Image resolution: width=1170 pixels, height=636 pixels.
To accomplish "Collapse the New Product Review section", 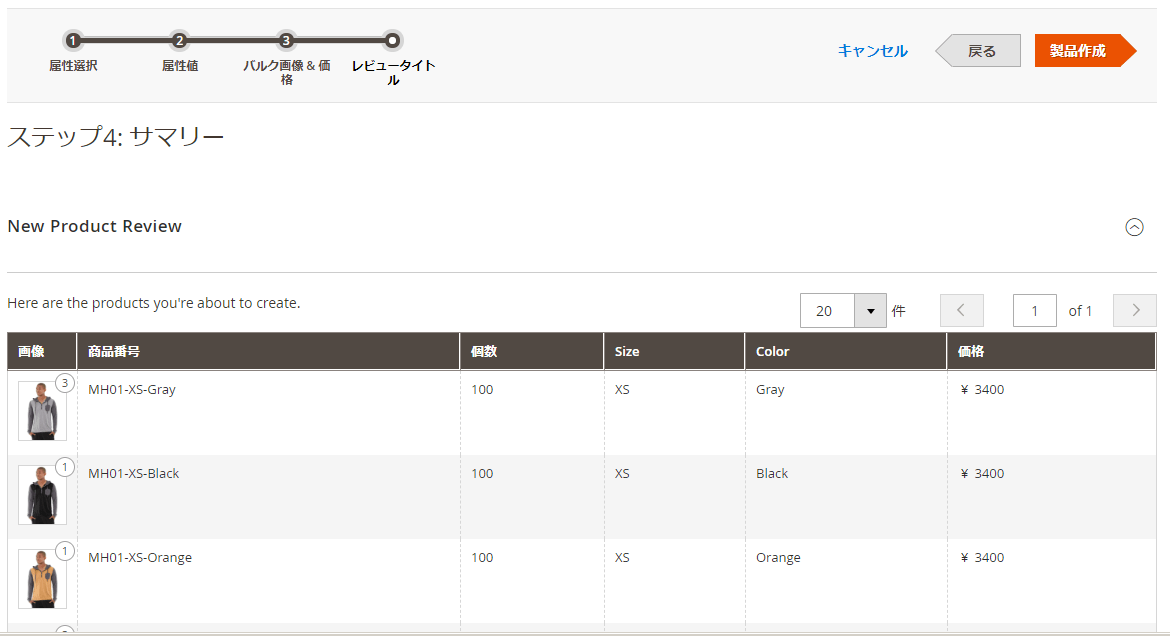I will point(1135,227).
